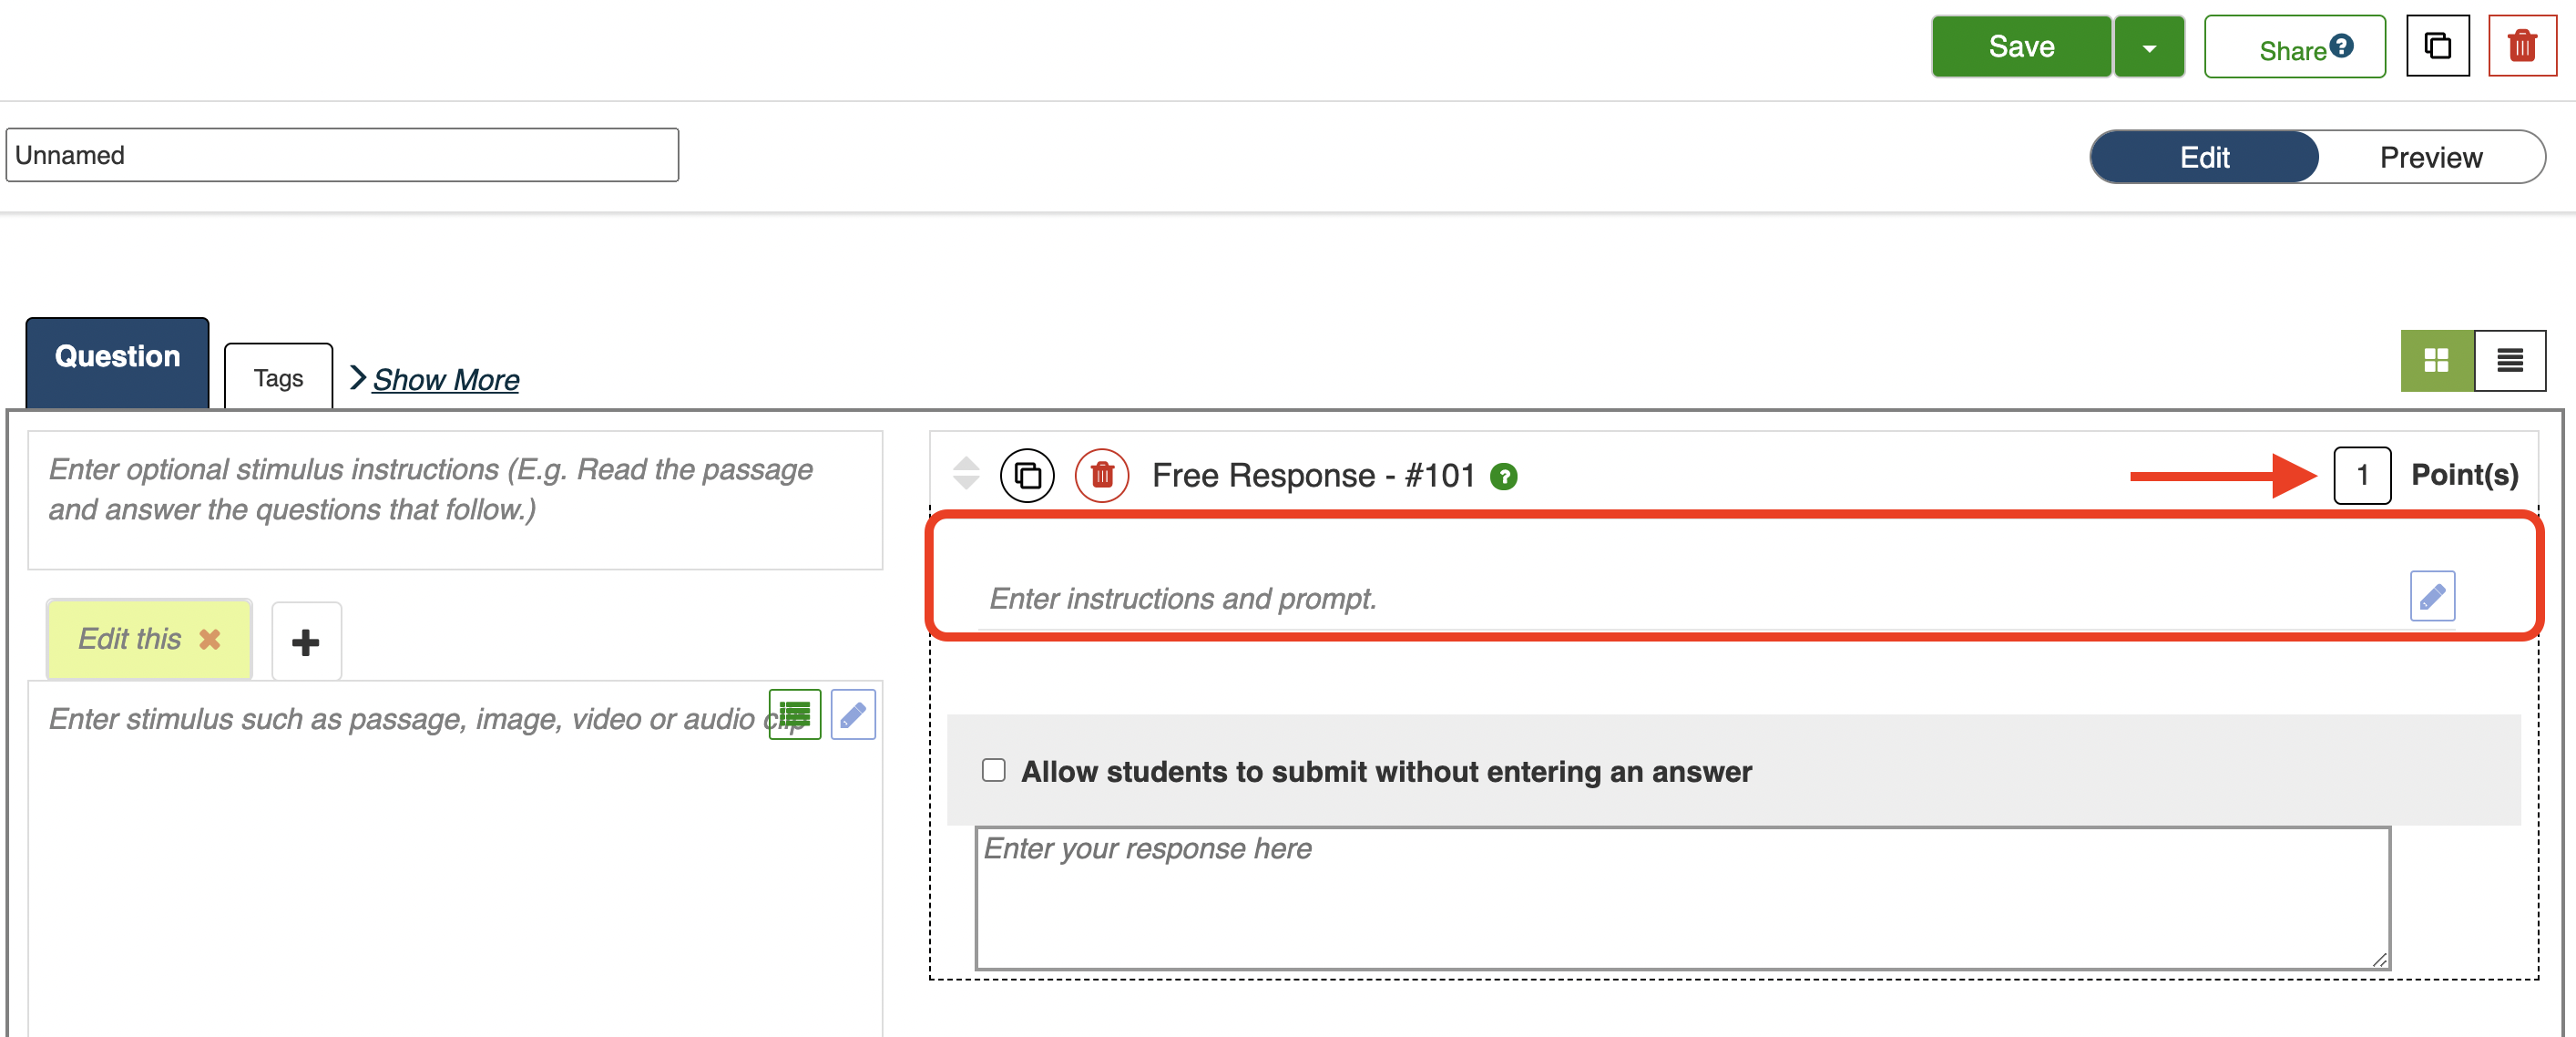This screenshot has width=2576, height=1037.
Task: Click the green table icon in stimulus
Action: [794, 714]
